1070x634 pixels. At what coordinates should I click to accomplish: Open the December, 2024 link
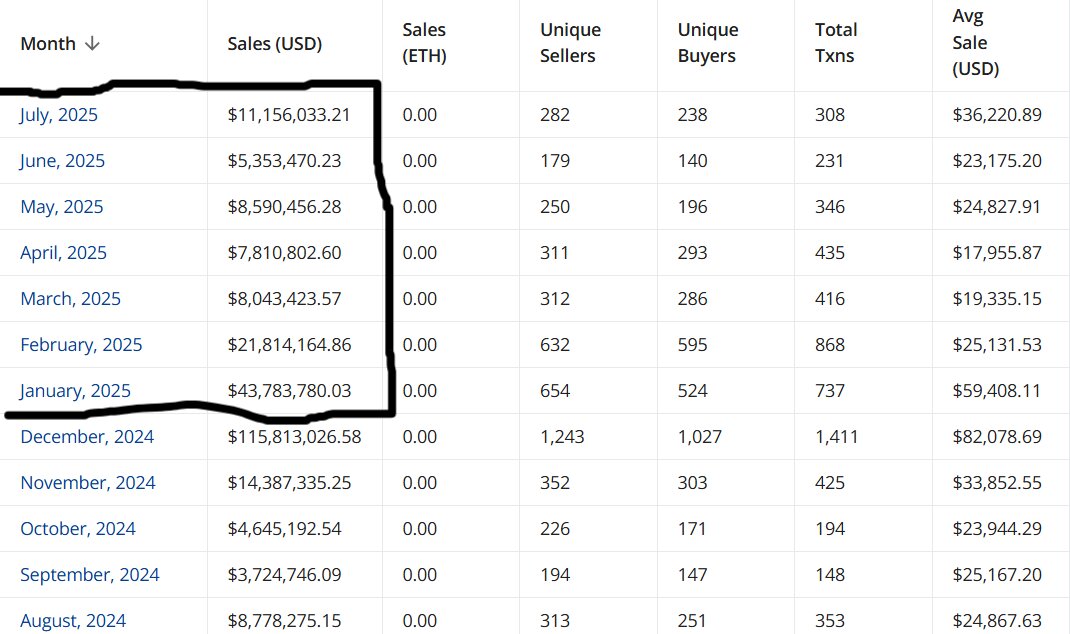(87, 437)
